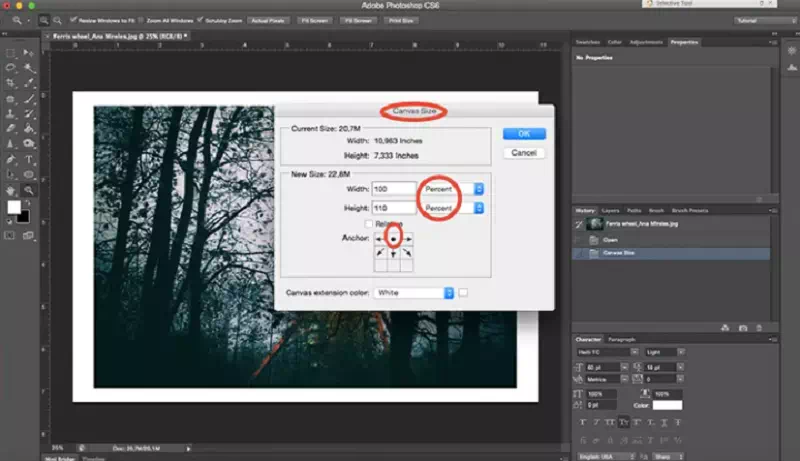Select the middle-center anchor down arrow
This screenshot has height=461, width=800.
coord(393,253)
